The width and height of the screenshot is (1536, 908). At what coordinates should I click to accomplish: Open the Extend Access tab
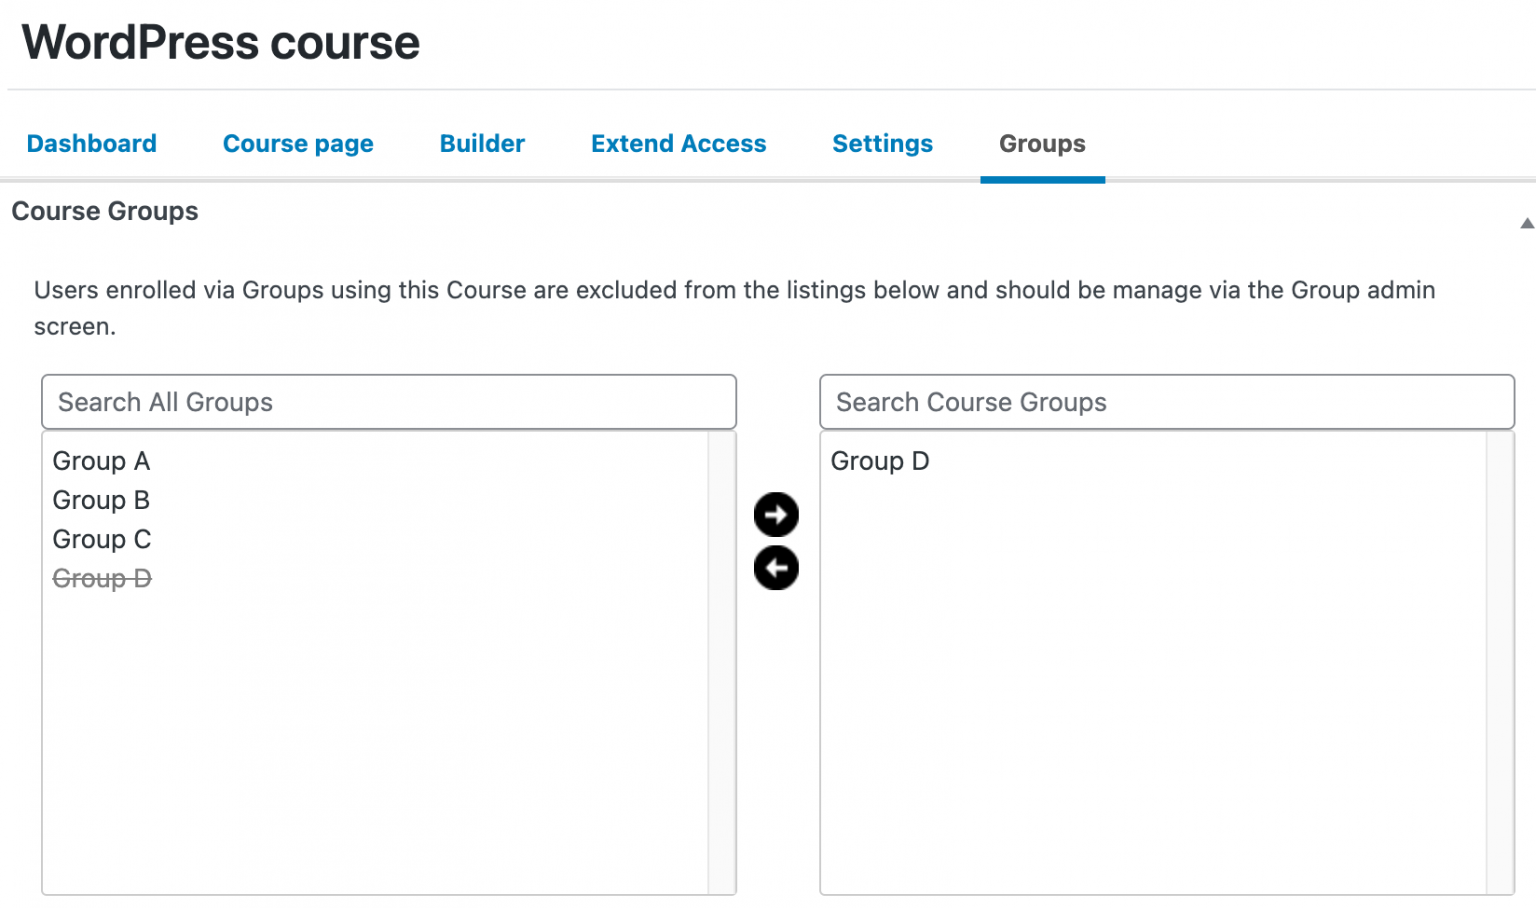(x=678, y=144)
